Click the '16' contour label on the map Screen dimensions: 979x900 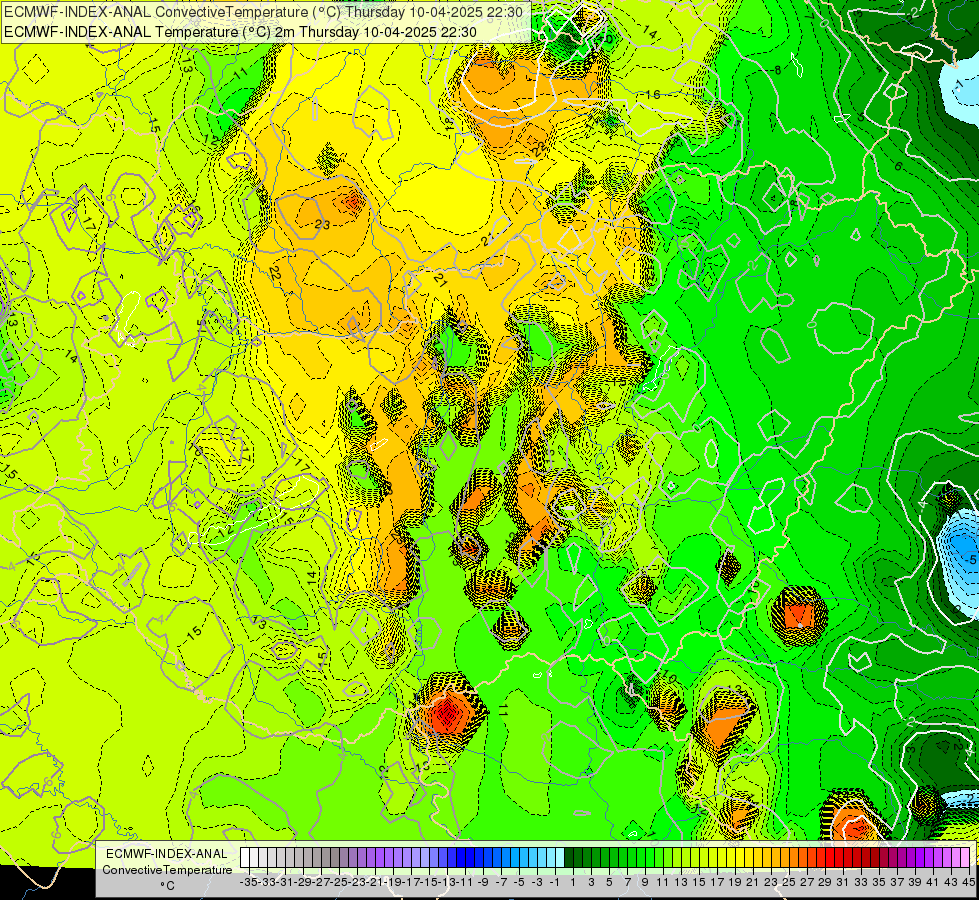[x=653, y=94]
